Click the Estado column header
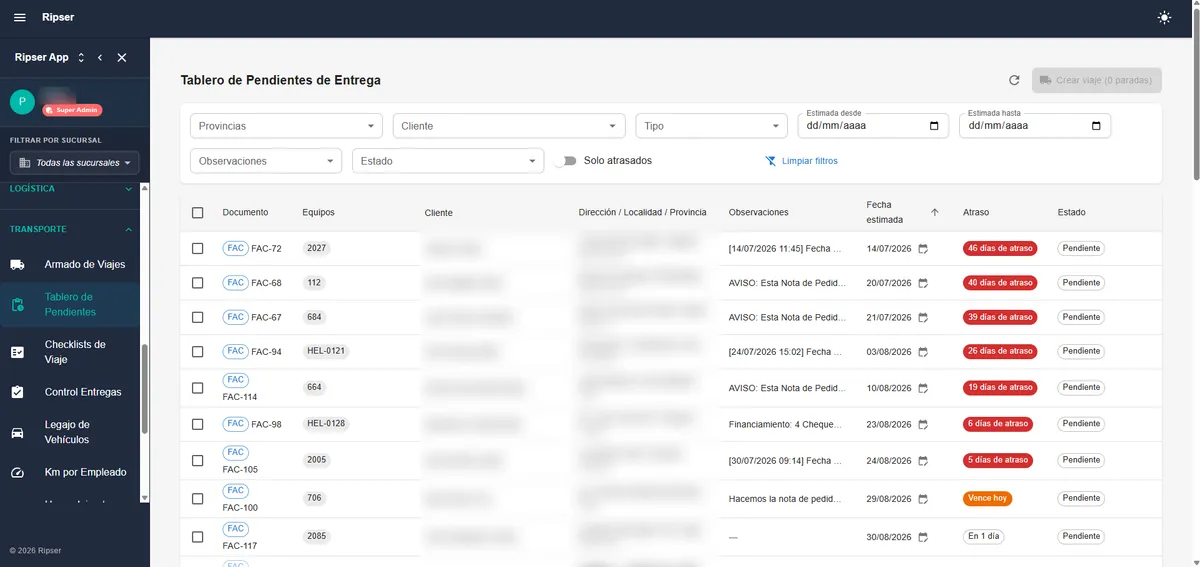1200x567 pixels. [x=1071, y=212]
